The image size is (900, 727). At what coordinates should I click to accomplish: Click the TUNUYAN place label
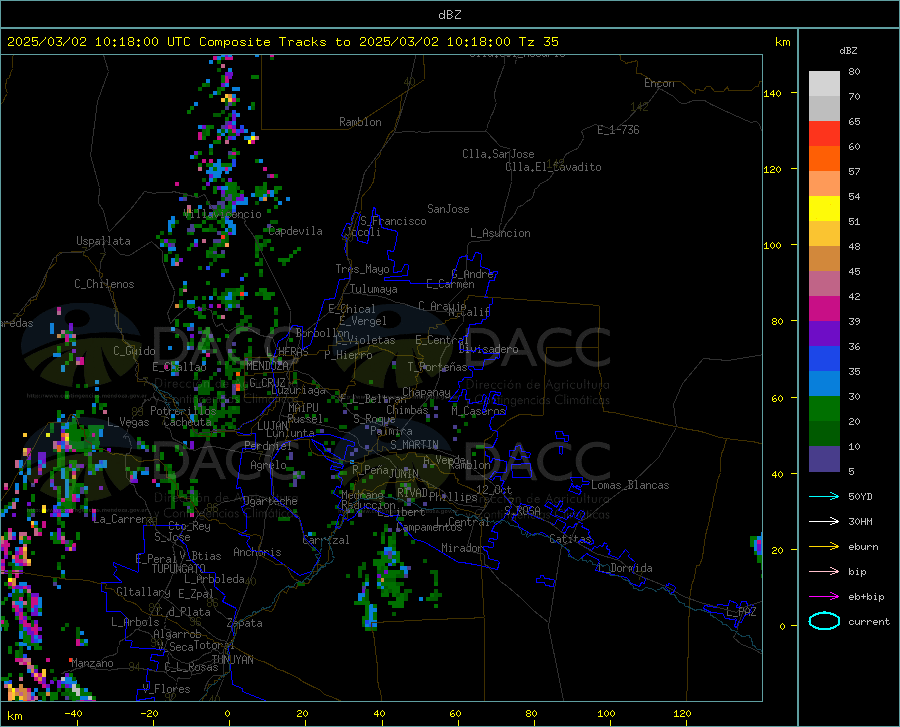click(232, 659)
